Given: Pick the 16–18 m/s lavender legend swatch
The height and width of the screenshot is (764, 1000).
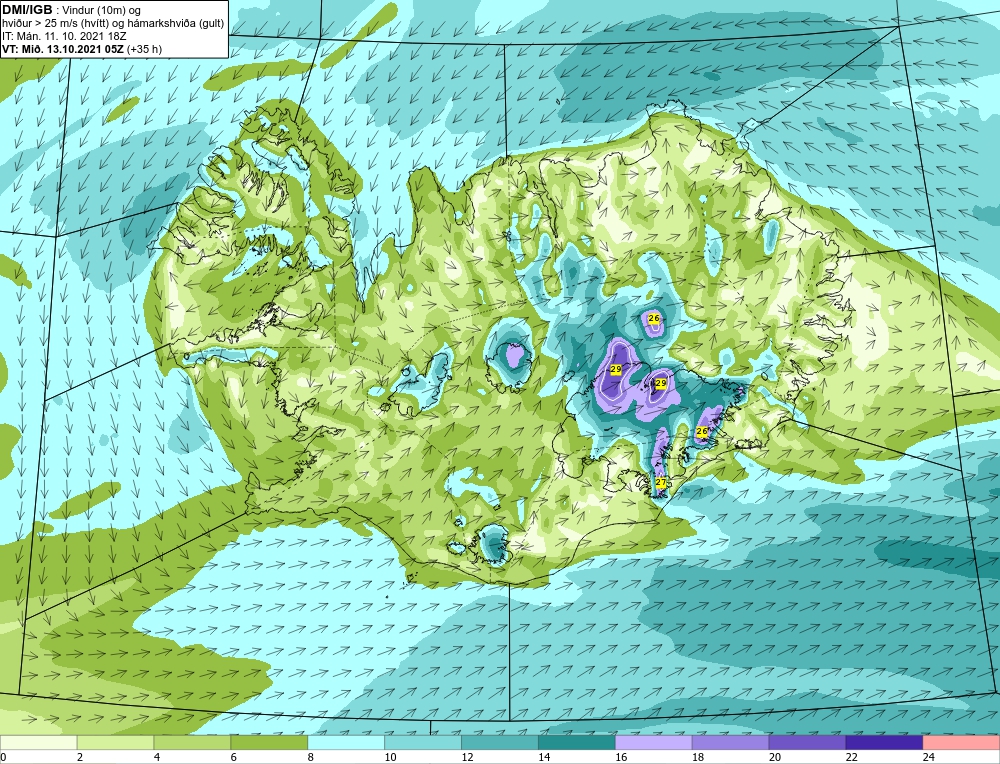Looking at the screenshot, I should pos(654,742).
